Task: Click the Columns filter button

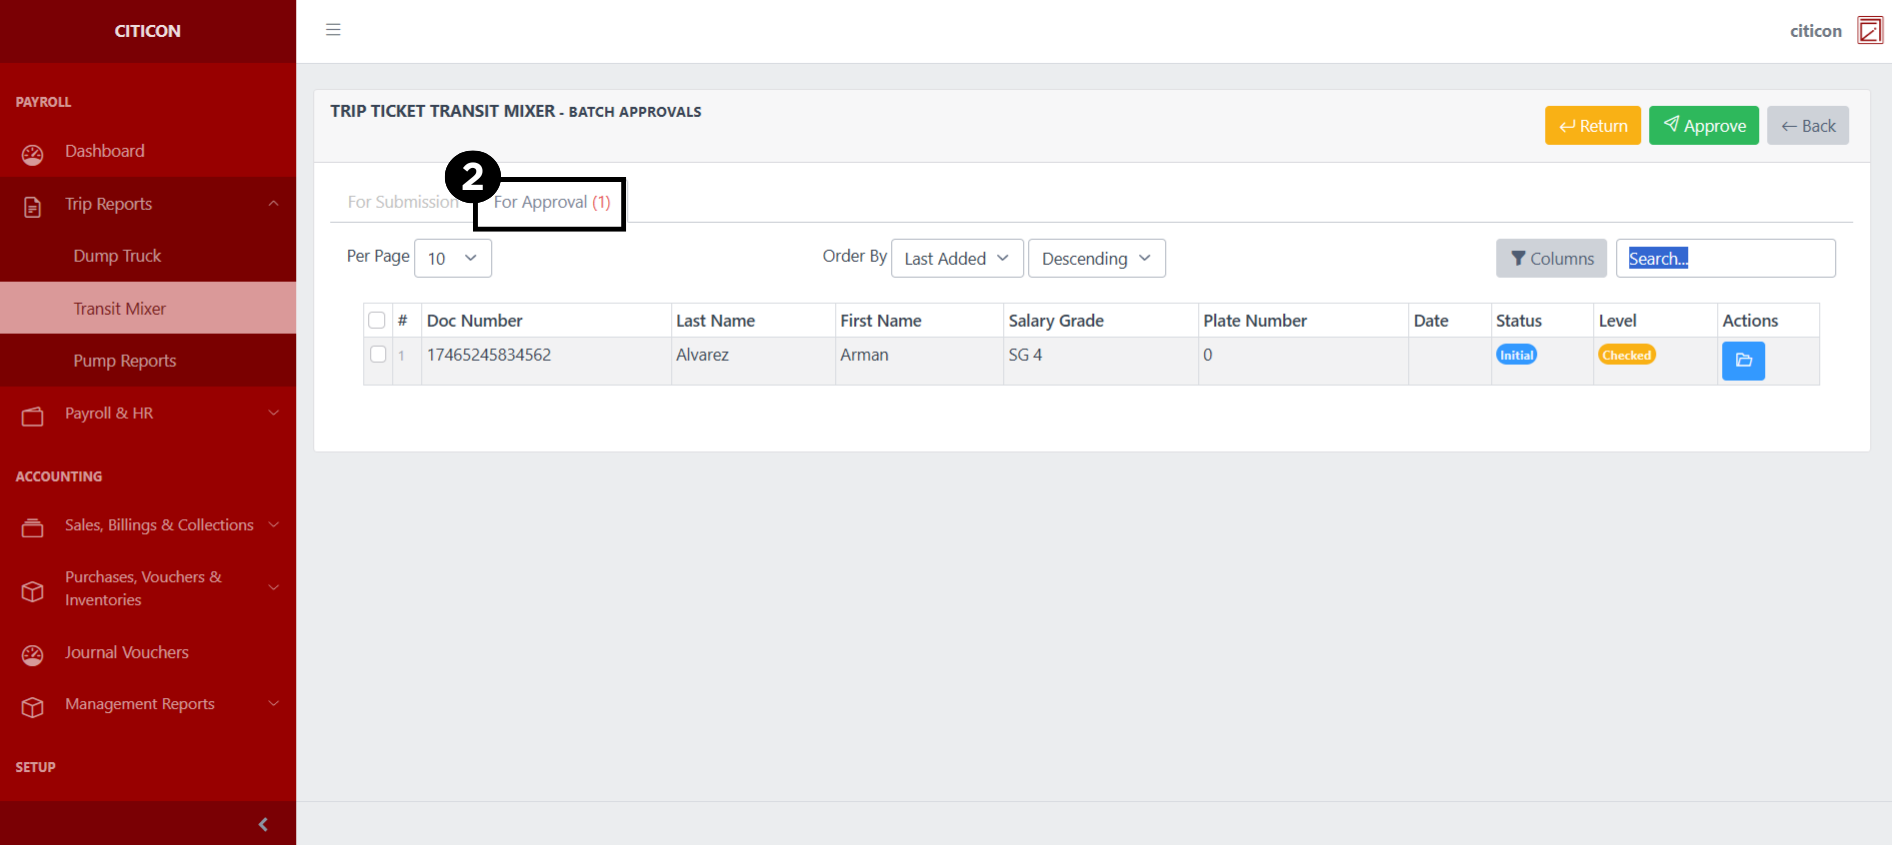Action: coord(1551,258)
